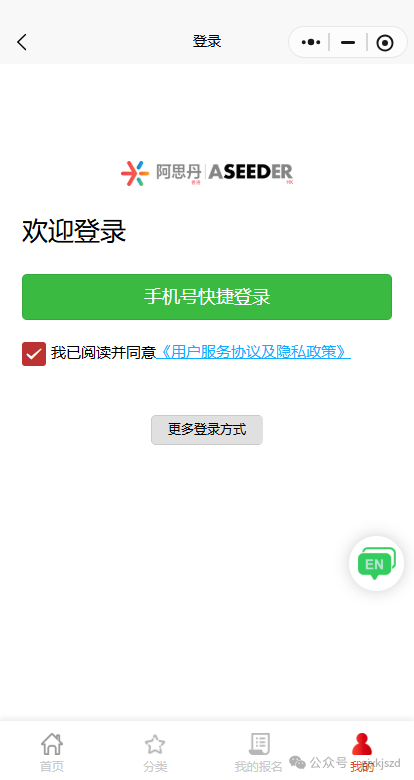Tap the document icon for 我的报名
The height and width of the screenshot is (780, 414).
click(x=259, y=744)
